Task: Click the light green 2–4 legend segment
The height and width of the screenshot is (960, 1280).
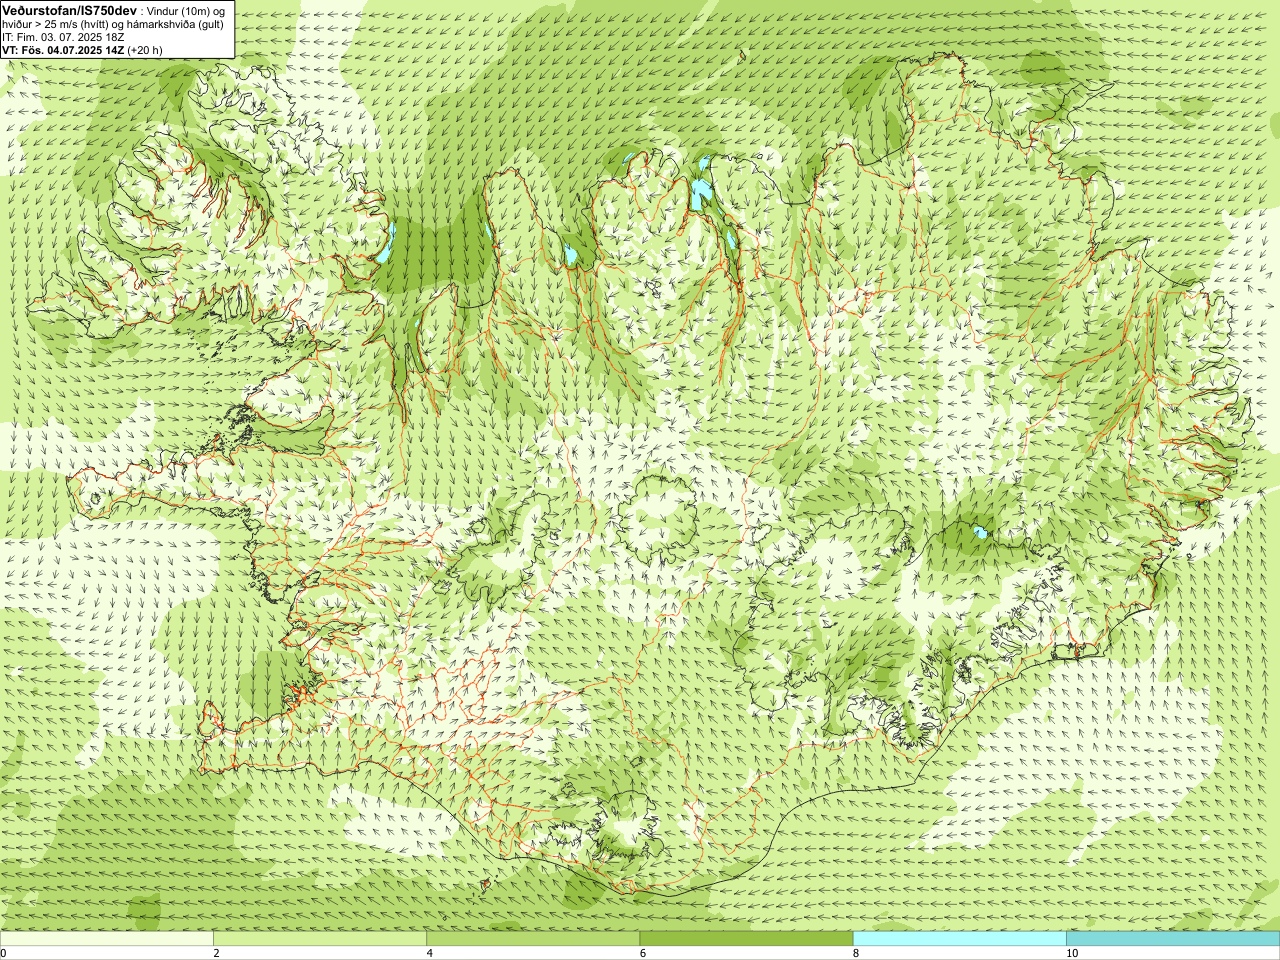Action: [320, 939]
